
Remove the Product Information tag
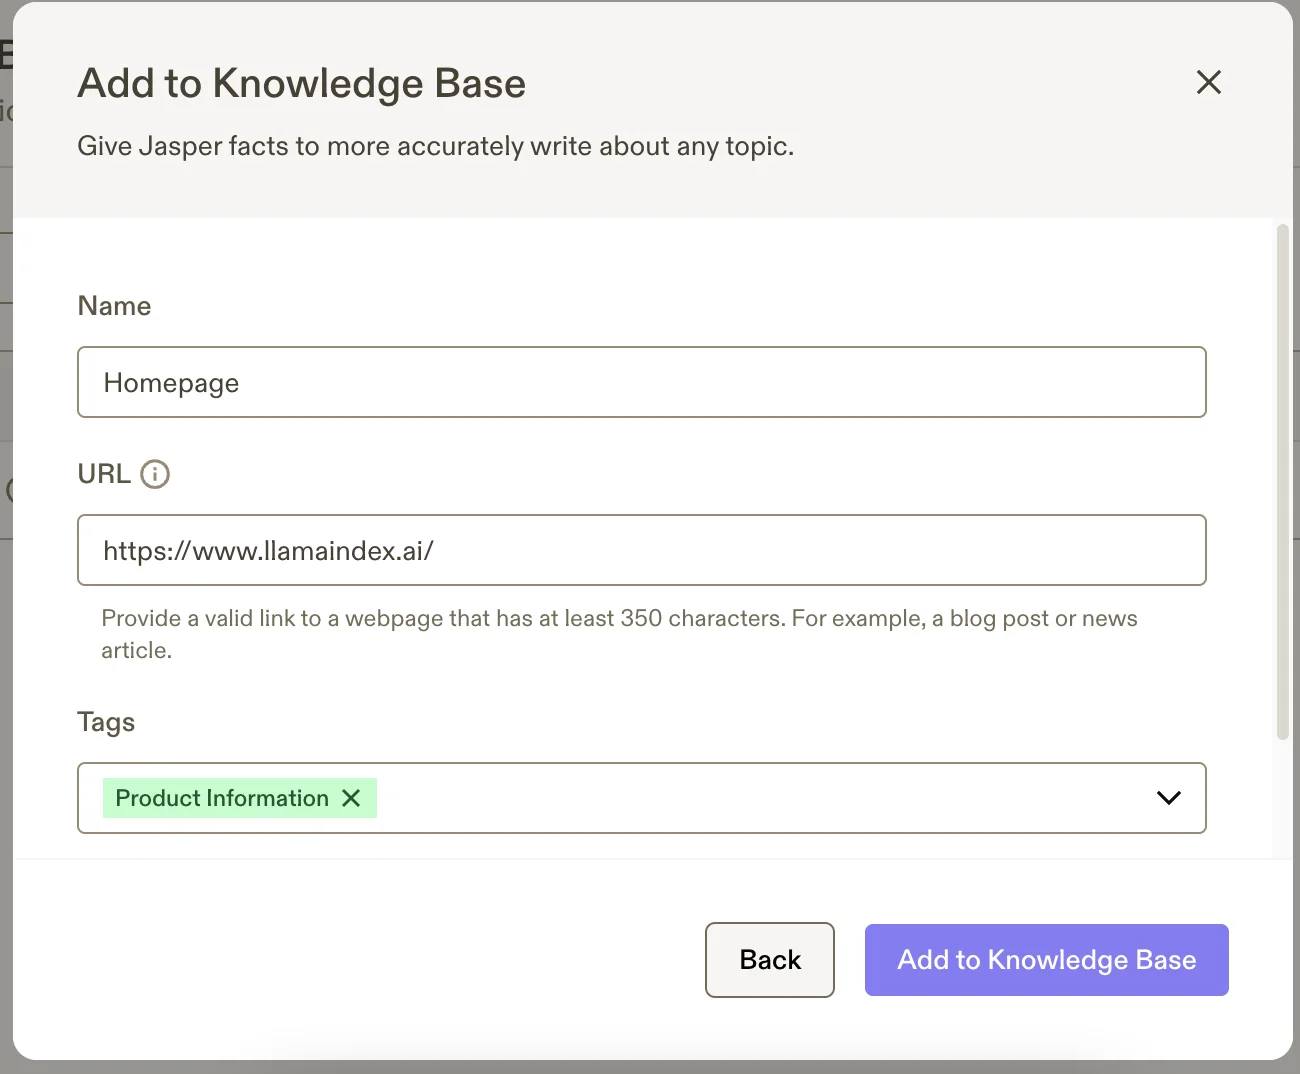[351, 798]
